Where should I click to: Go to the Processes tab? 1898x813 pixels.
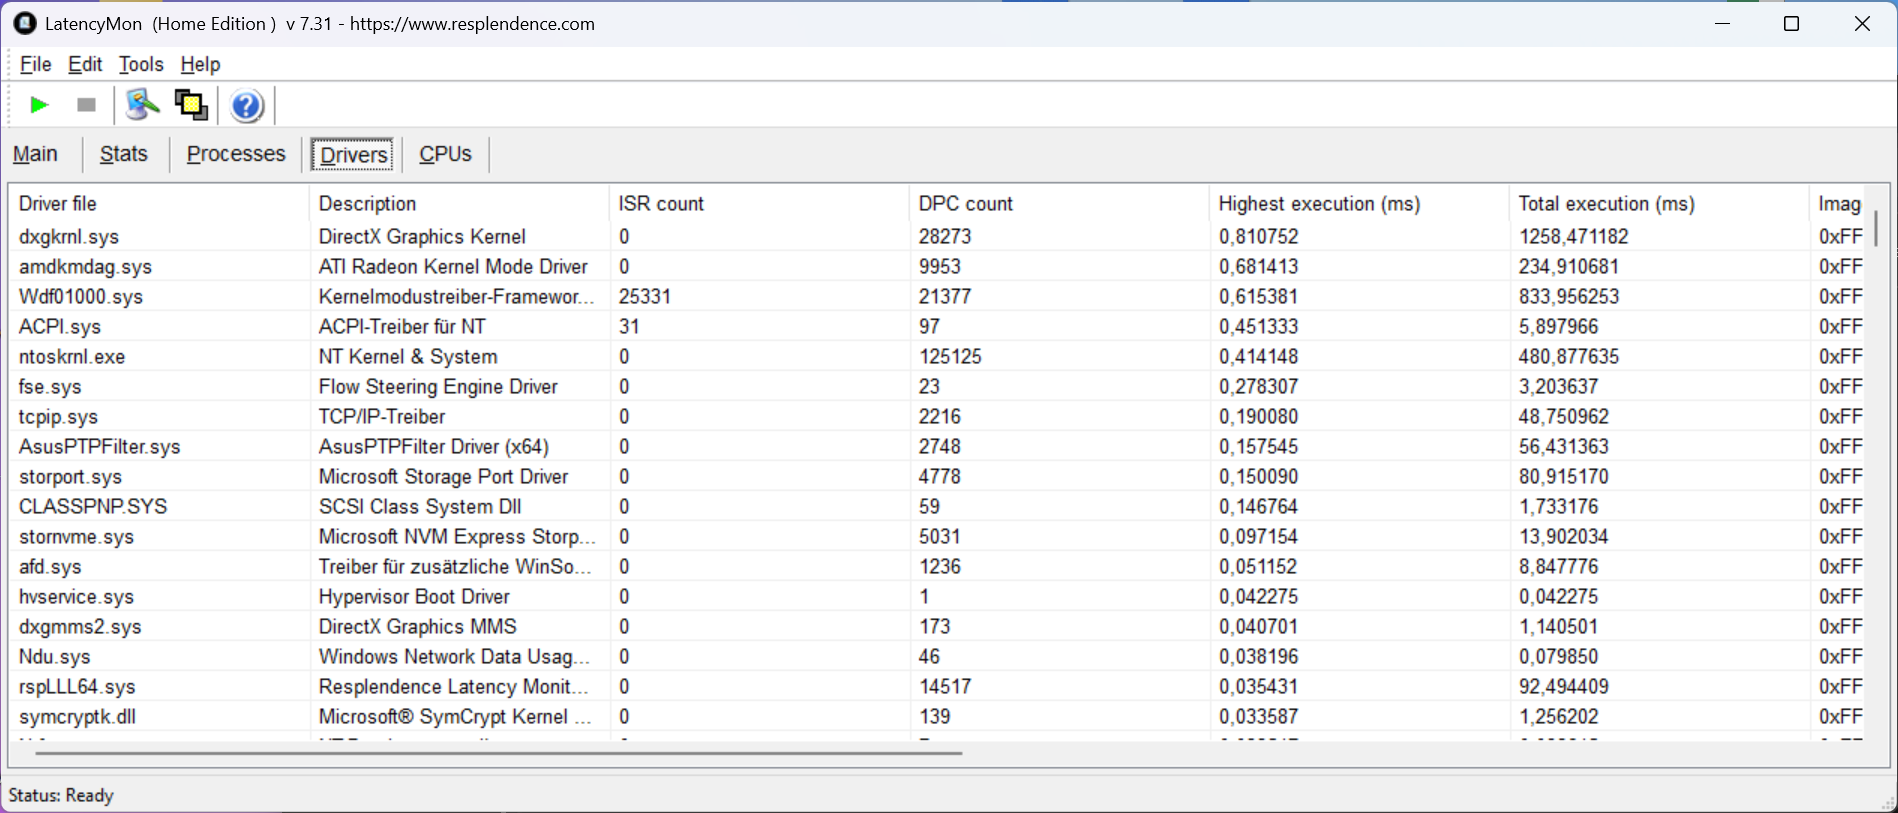[236, 154]
